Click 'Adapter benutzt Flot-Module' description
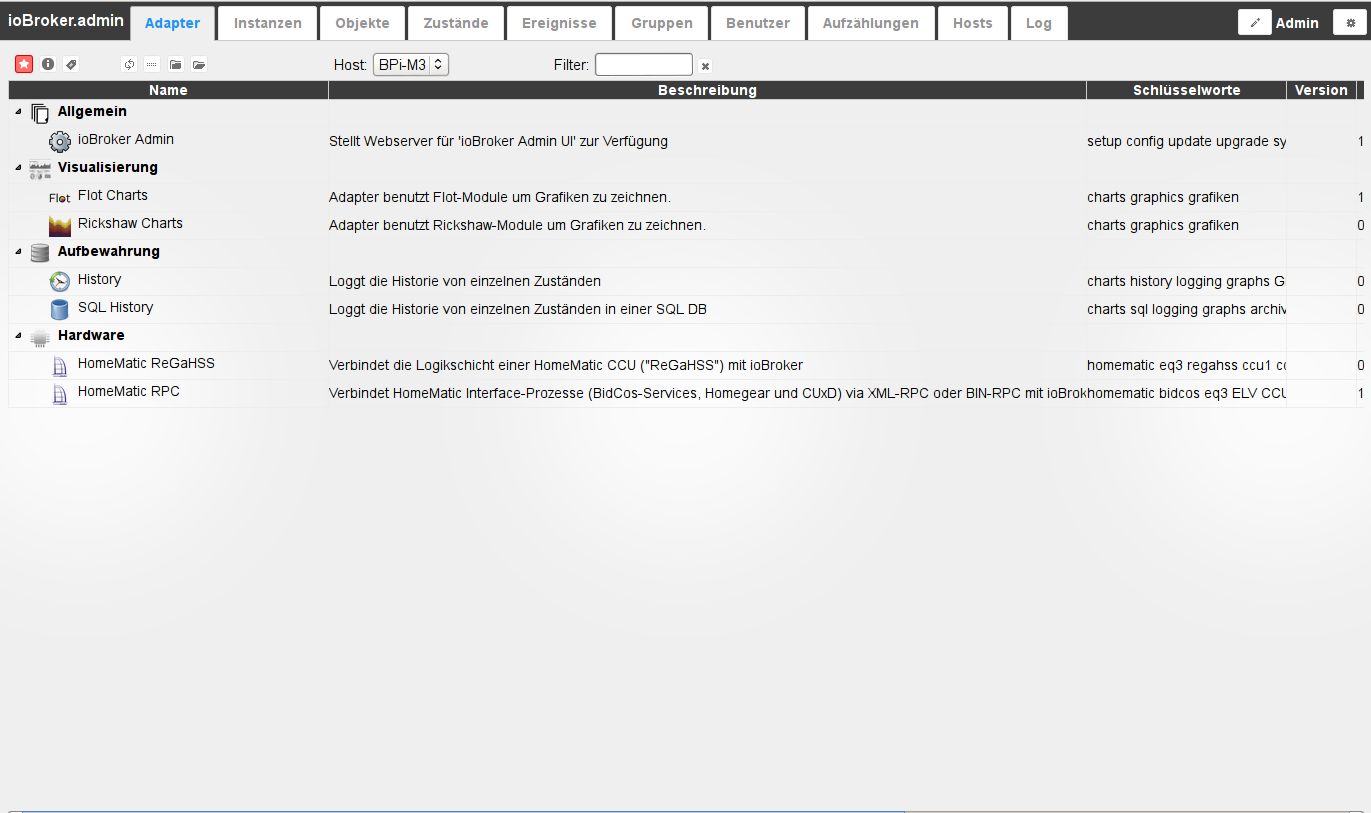 click(x=500, y=197)
